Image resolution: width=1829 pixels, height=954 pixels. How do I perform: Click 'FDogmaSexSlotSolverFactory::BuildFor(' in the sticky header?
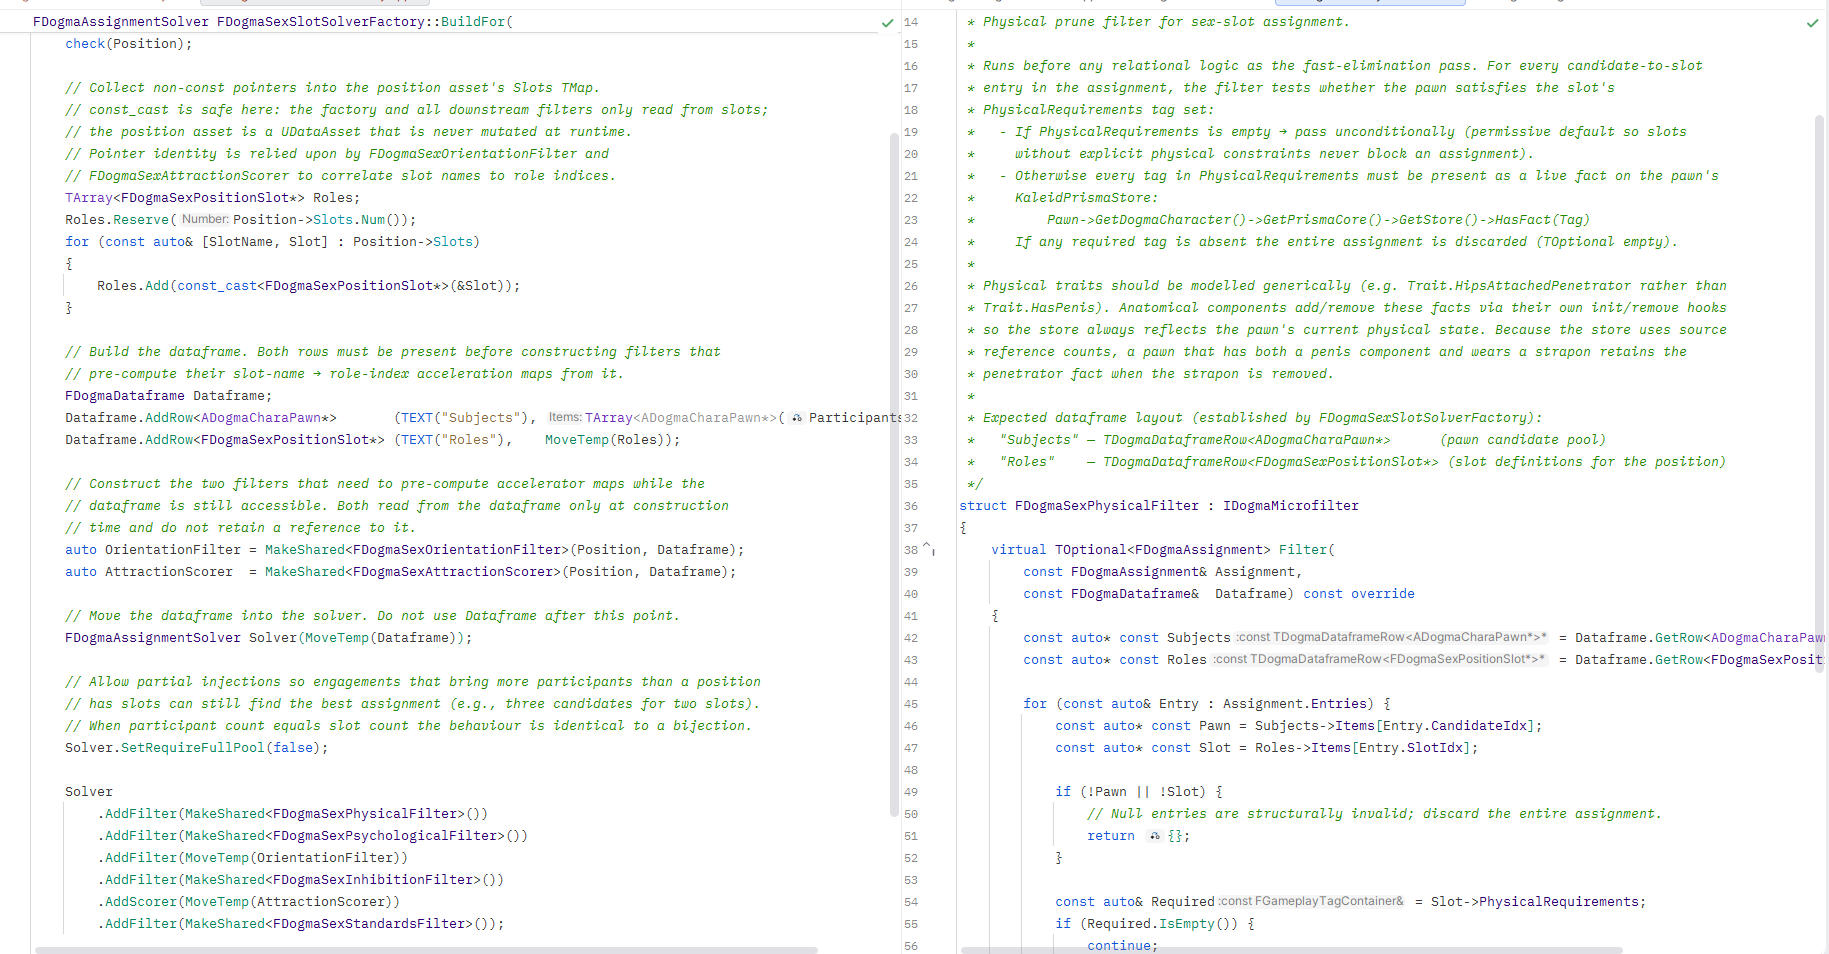pyautogui.click(x=365, y=22)
